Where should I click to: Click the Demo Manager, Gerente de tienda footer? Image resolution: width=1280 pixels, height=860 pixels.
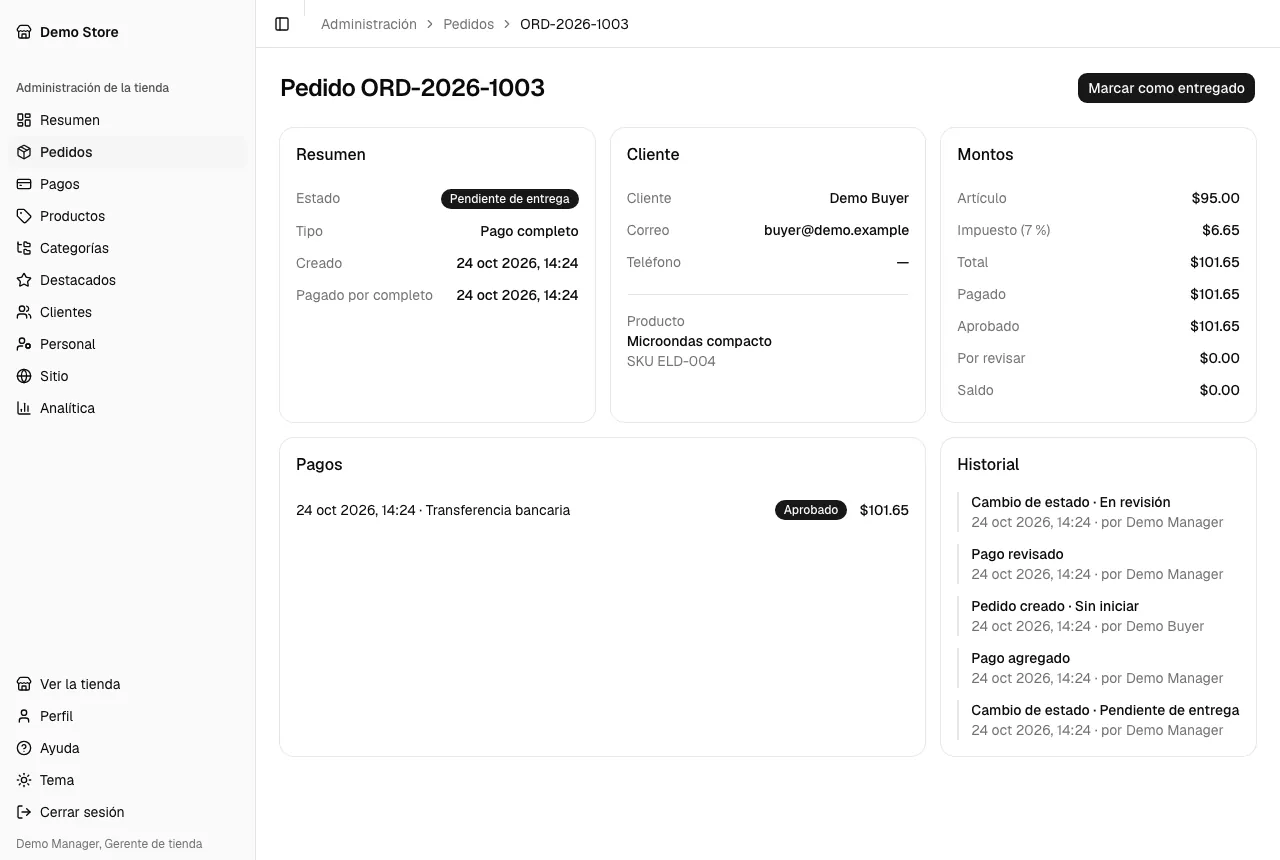[x=109, y=844]
